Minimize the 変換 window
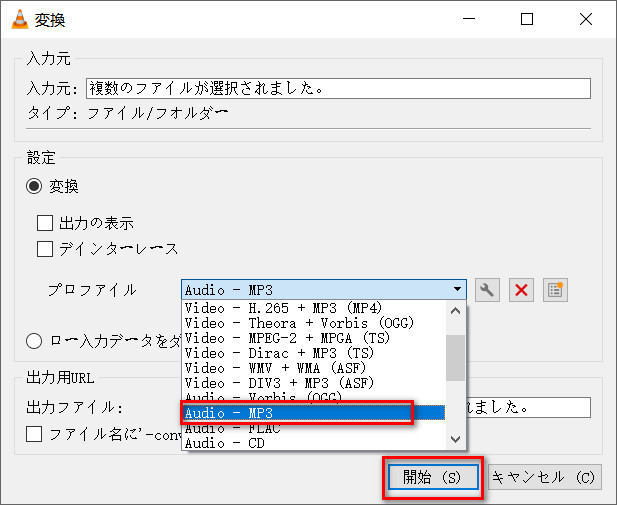The width and height of the screenshot is (617, 505). [469, 19]
